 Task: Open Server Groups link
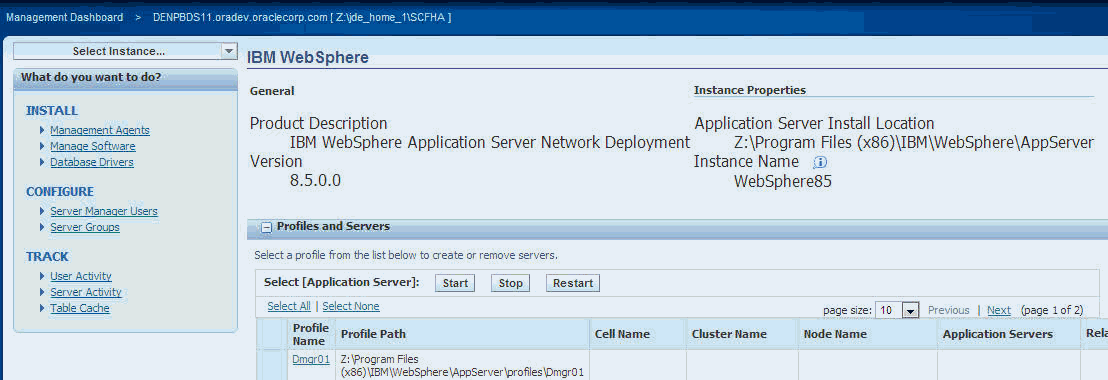pyautogui.click(x=85, y=227)
